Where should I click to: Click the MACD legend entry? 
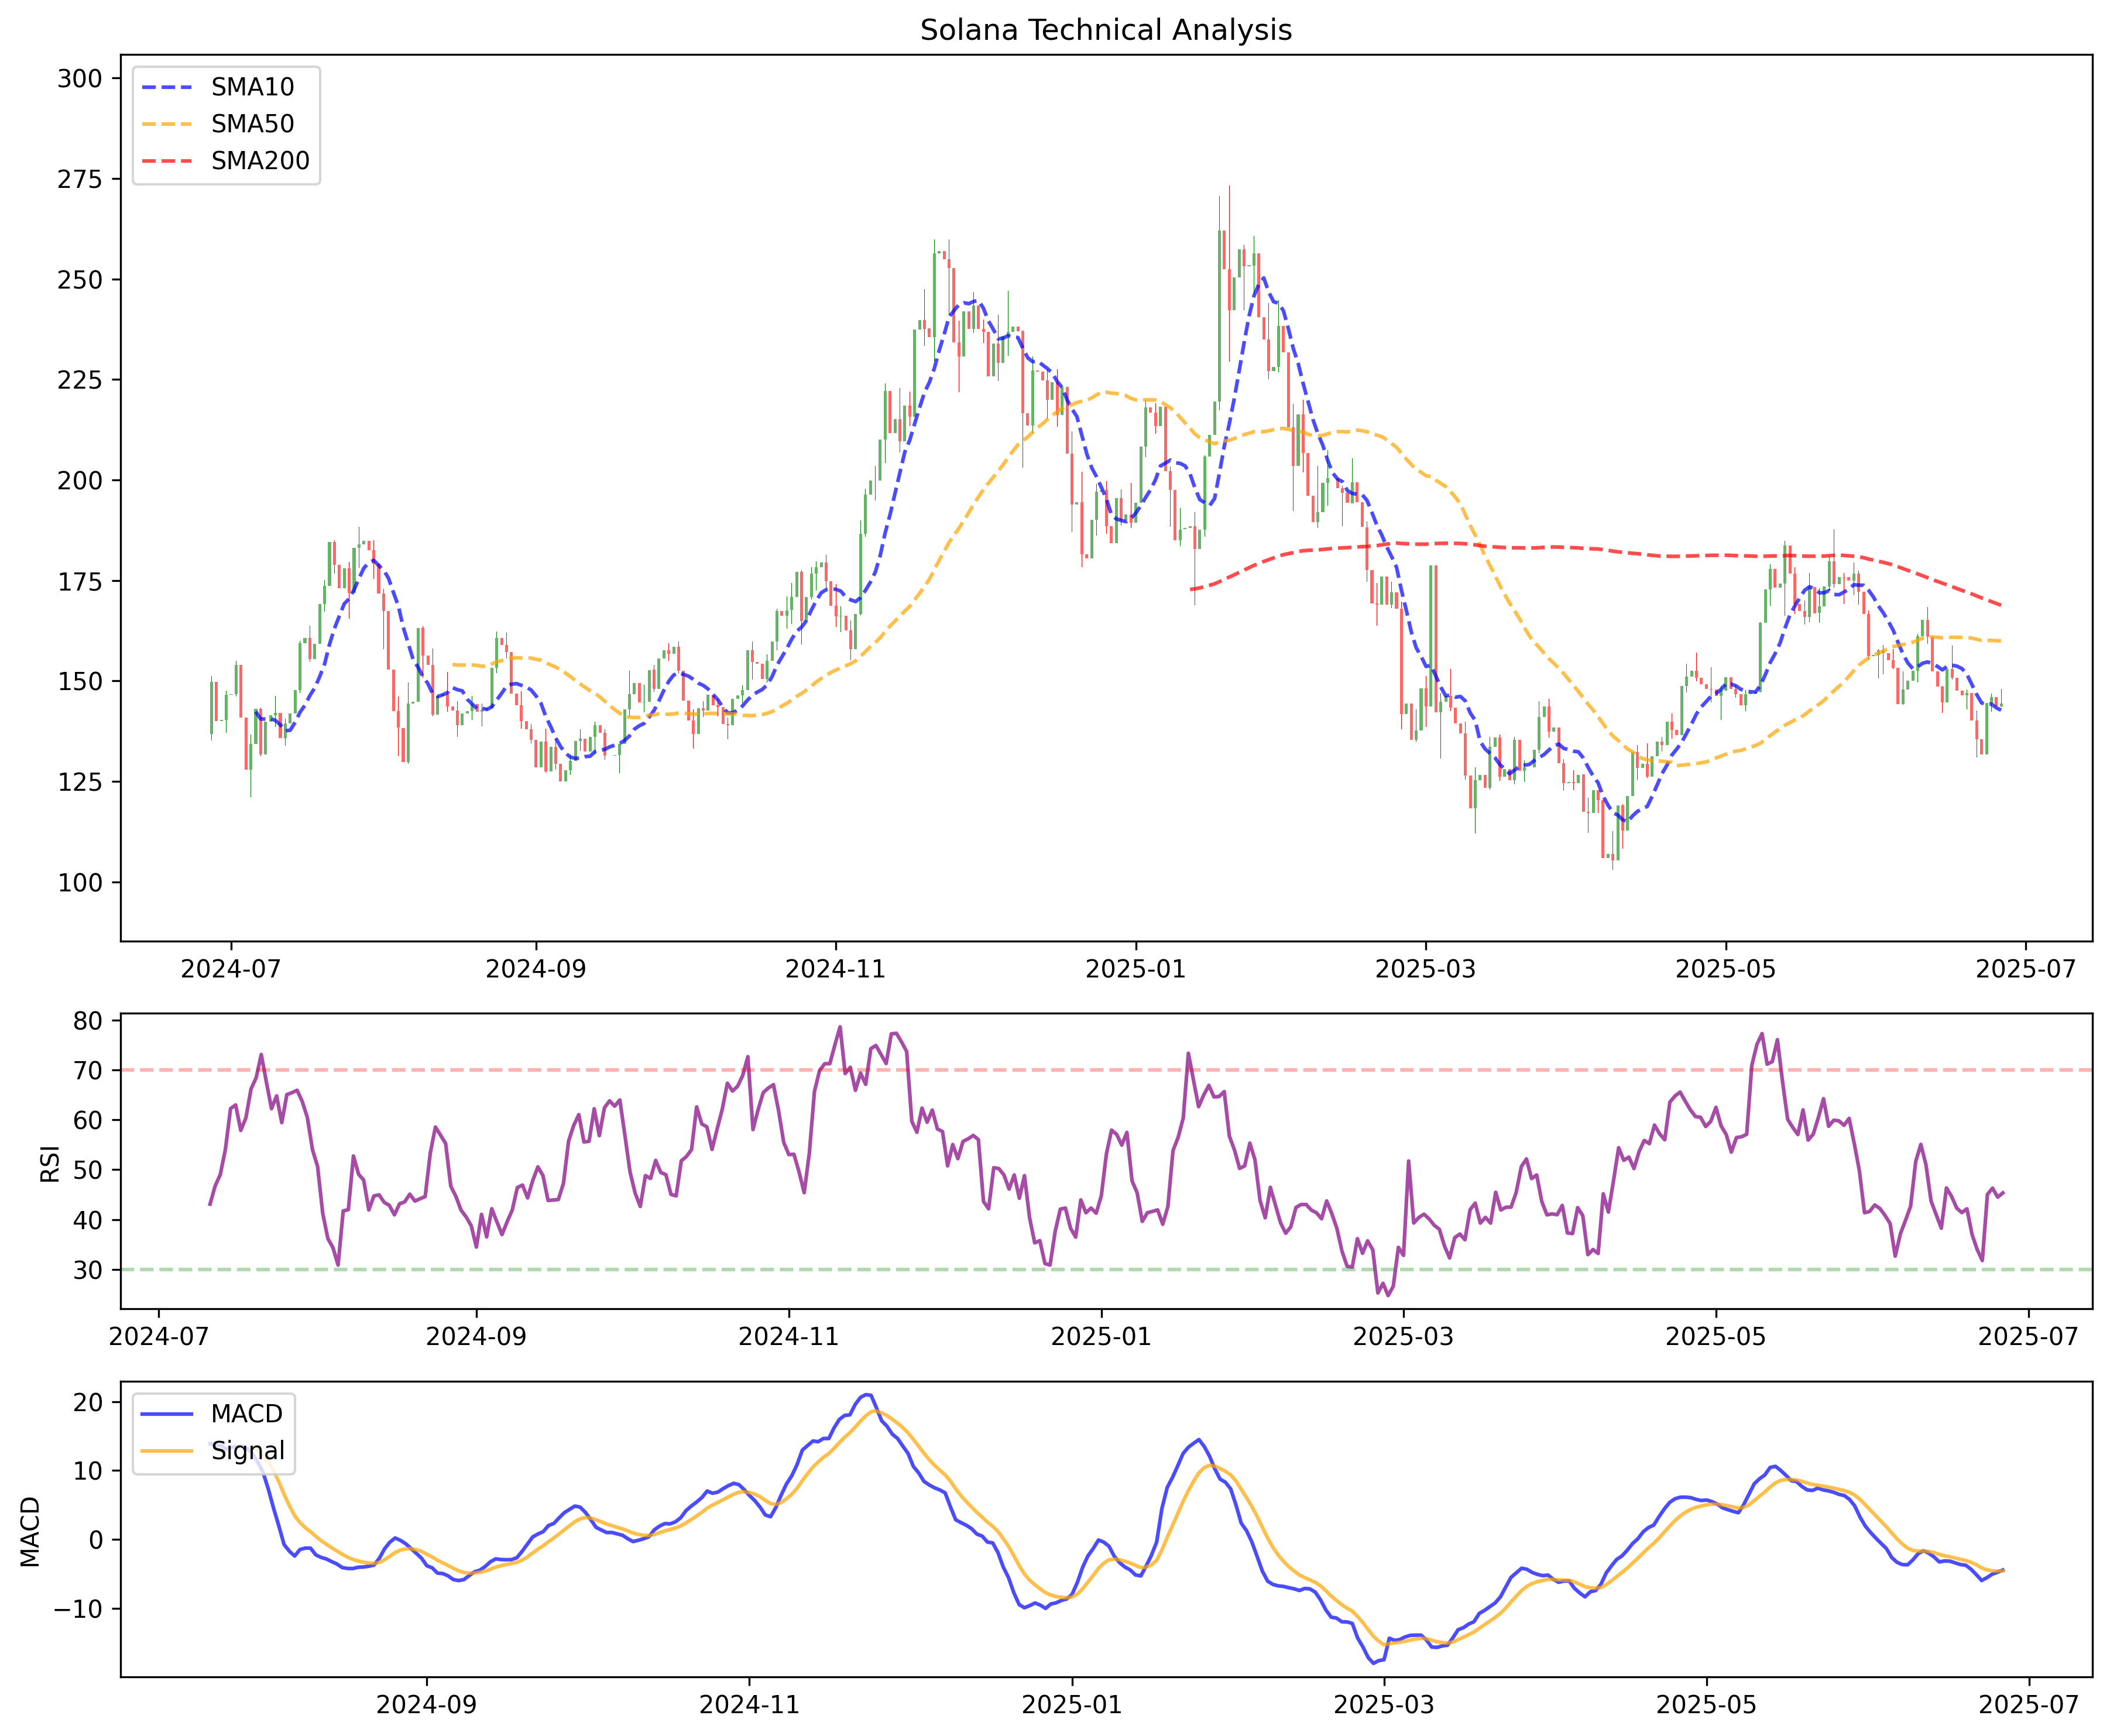(246, 1414)
